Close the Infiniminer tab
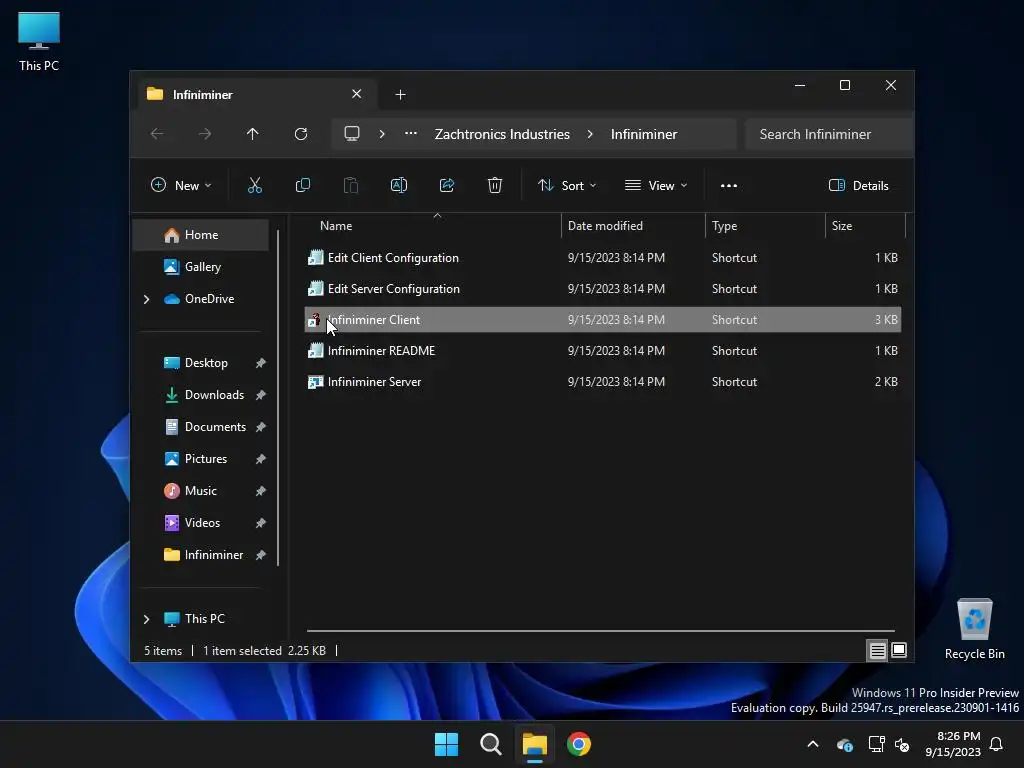The height and width of the screenshot is (768, 1024). [357, 94]
